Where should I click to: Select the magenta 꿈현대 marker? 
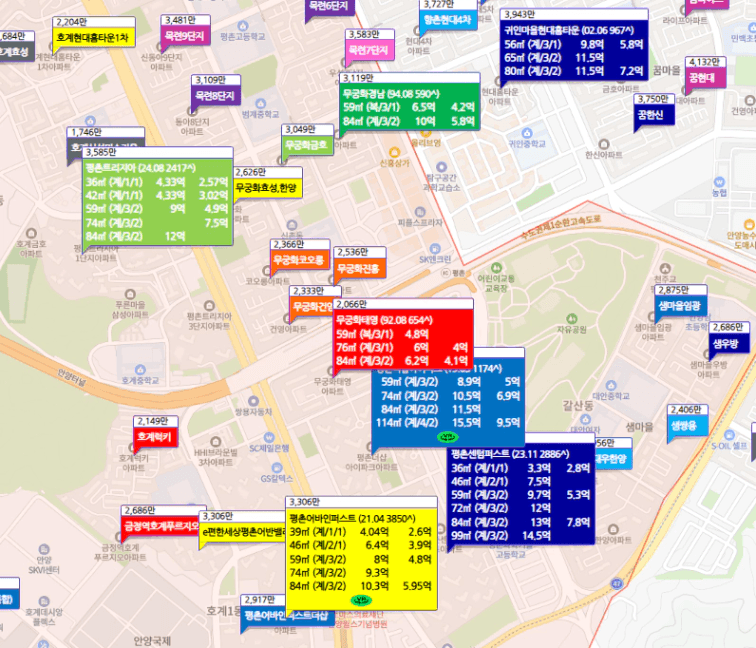(705, 72)
